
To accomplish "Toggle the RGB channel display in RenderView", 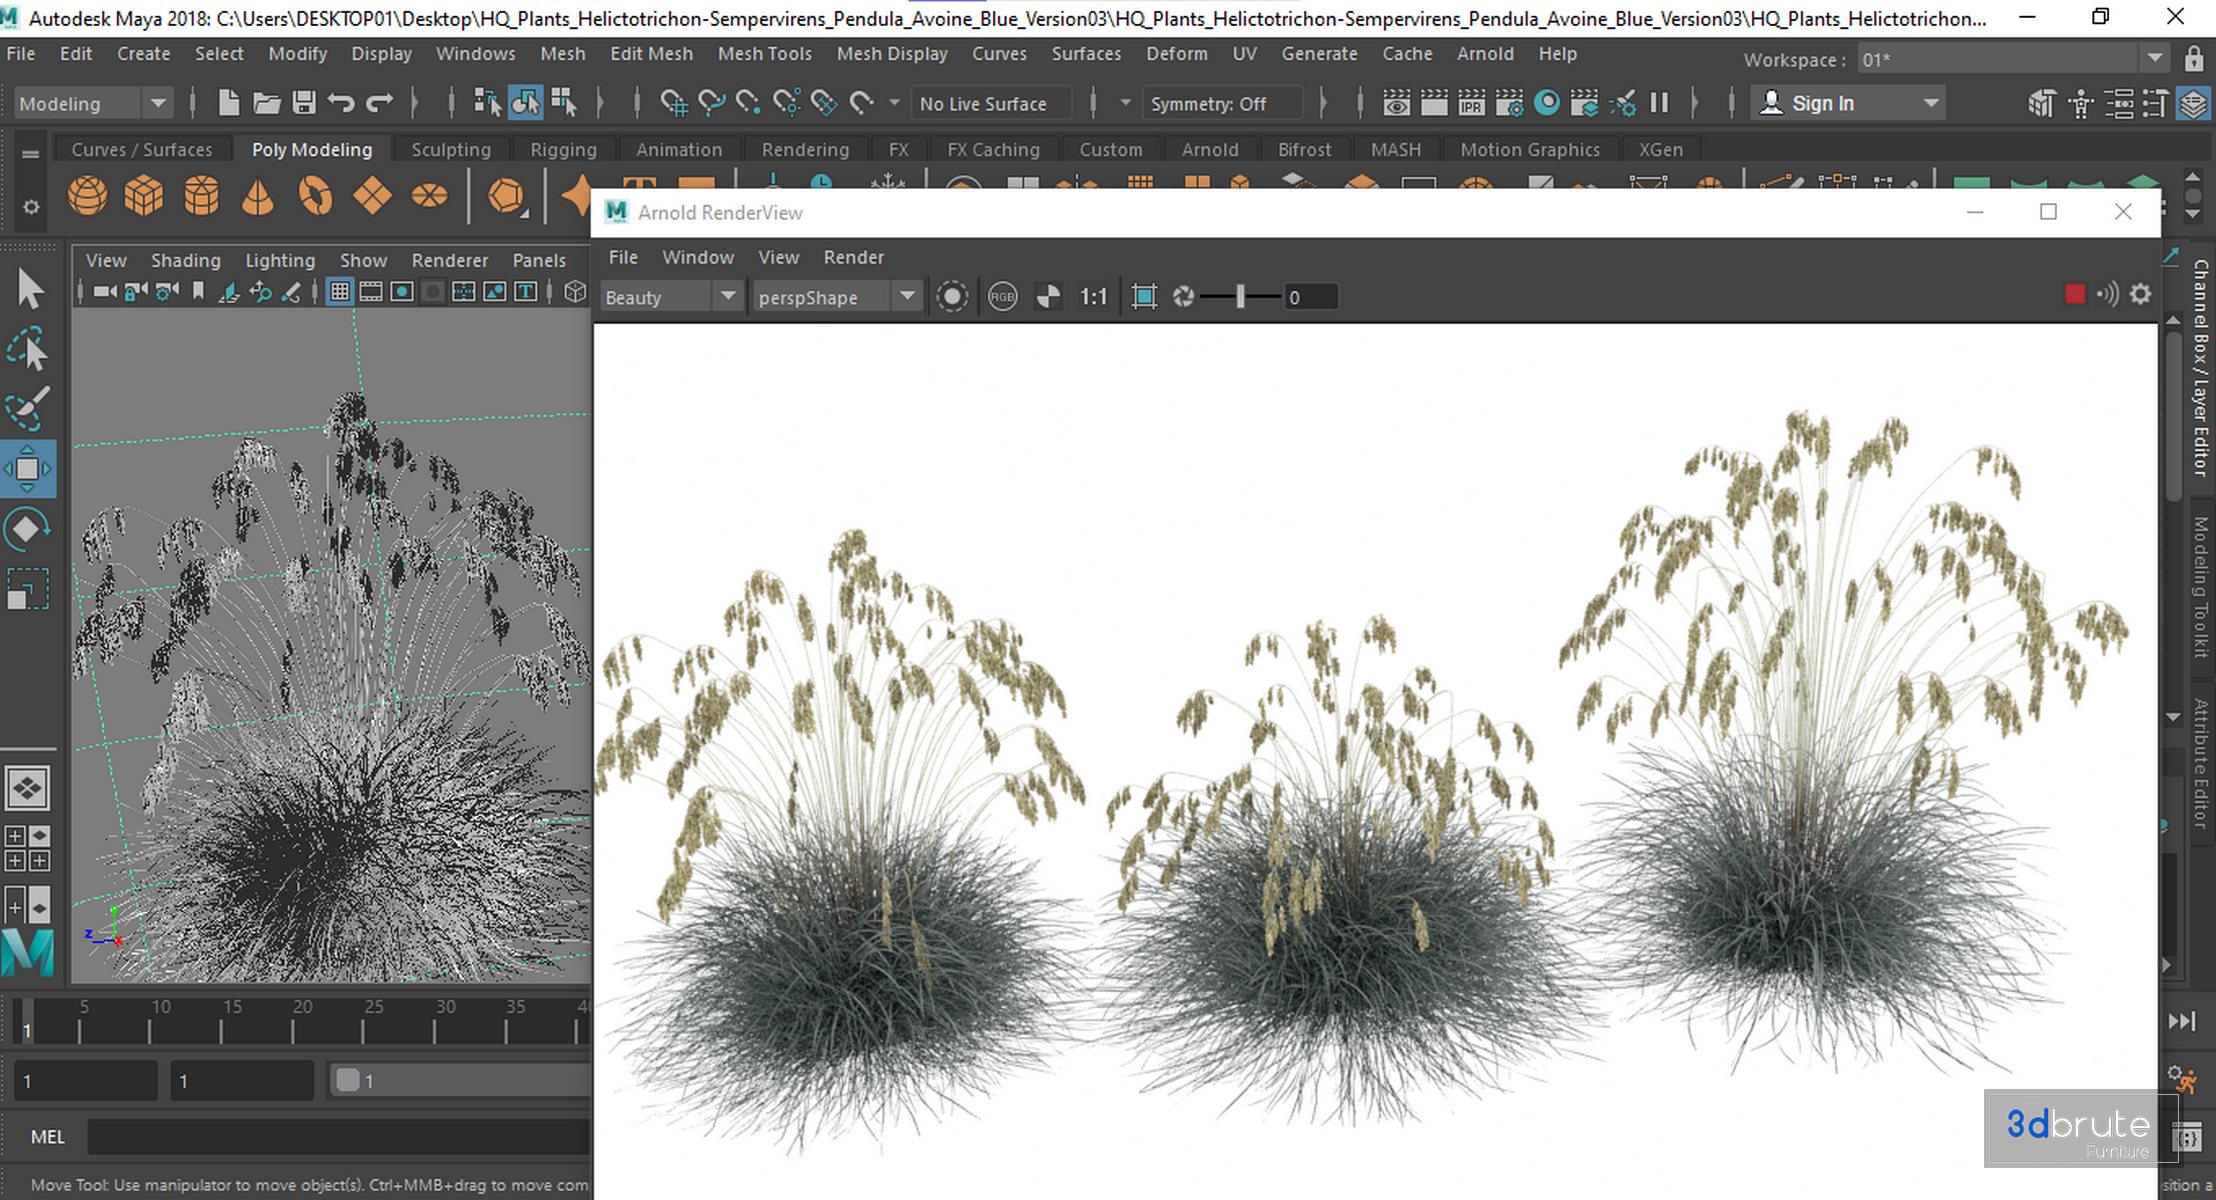I will click(x=1002, y=297).
